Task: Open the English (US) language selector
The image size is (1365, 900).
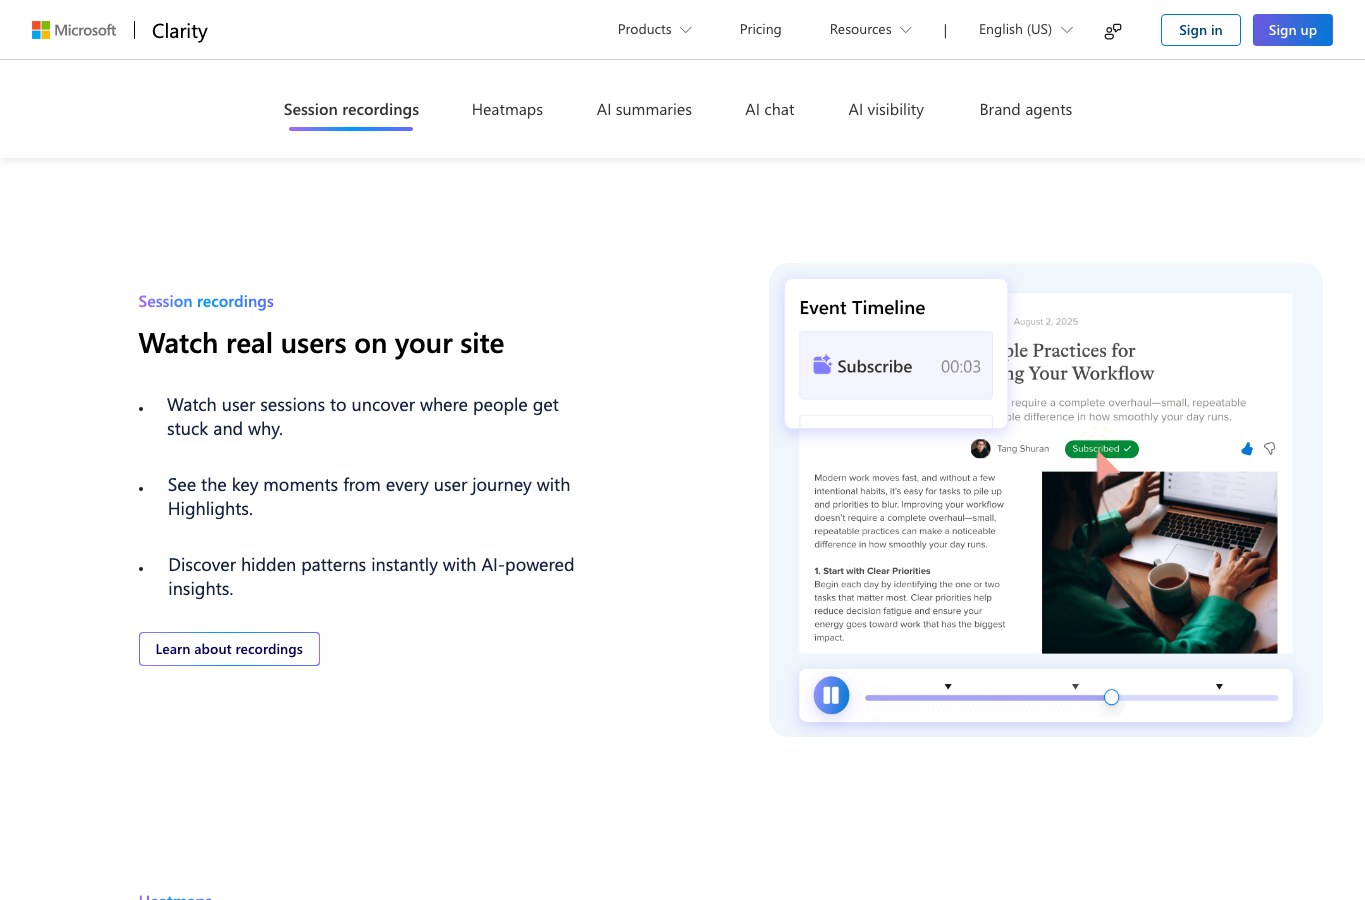Action: coord(1025,30)
